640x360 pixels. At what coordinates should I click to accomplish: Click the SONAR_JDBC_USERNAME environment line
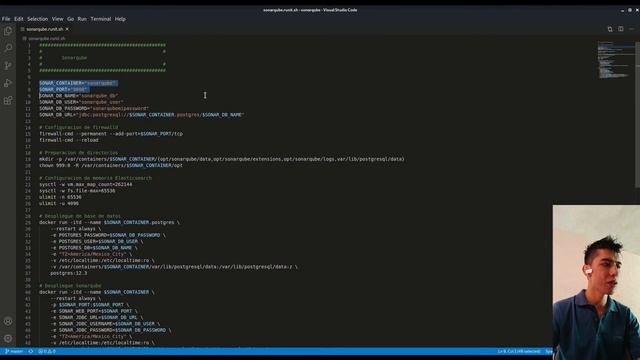[105, 324]
